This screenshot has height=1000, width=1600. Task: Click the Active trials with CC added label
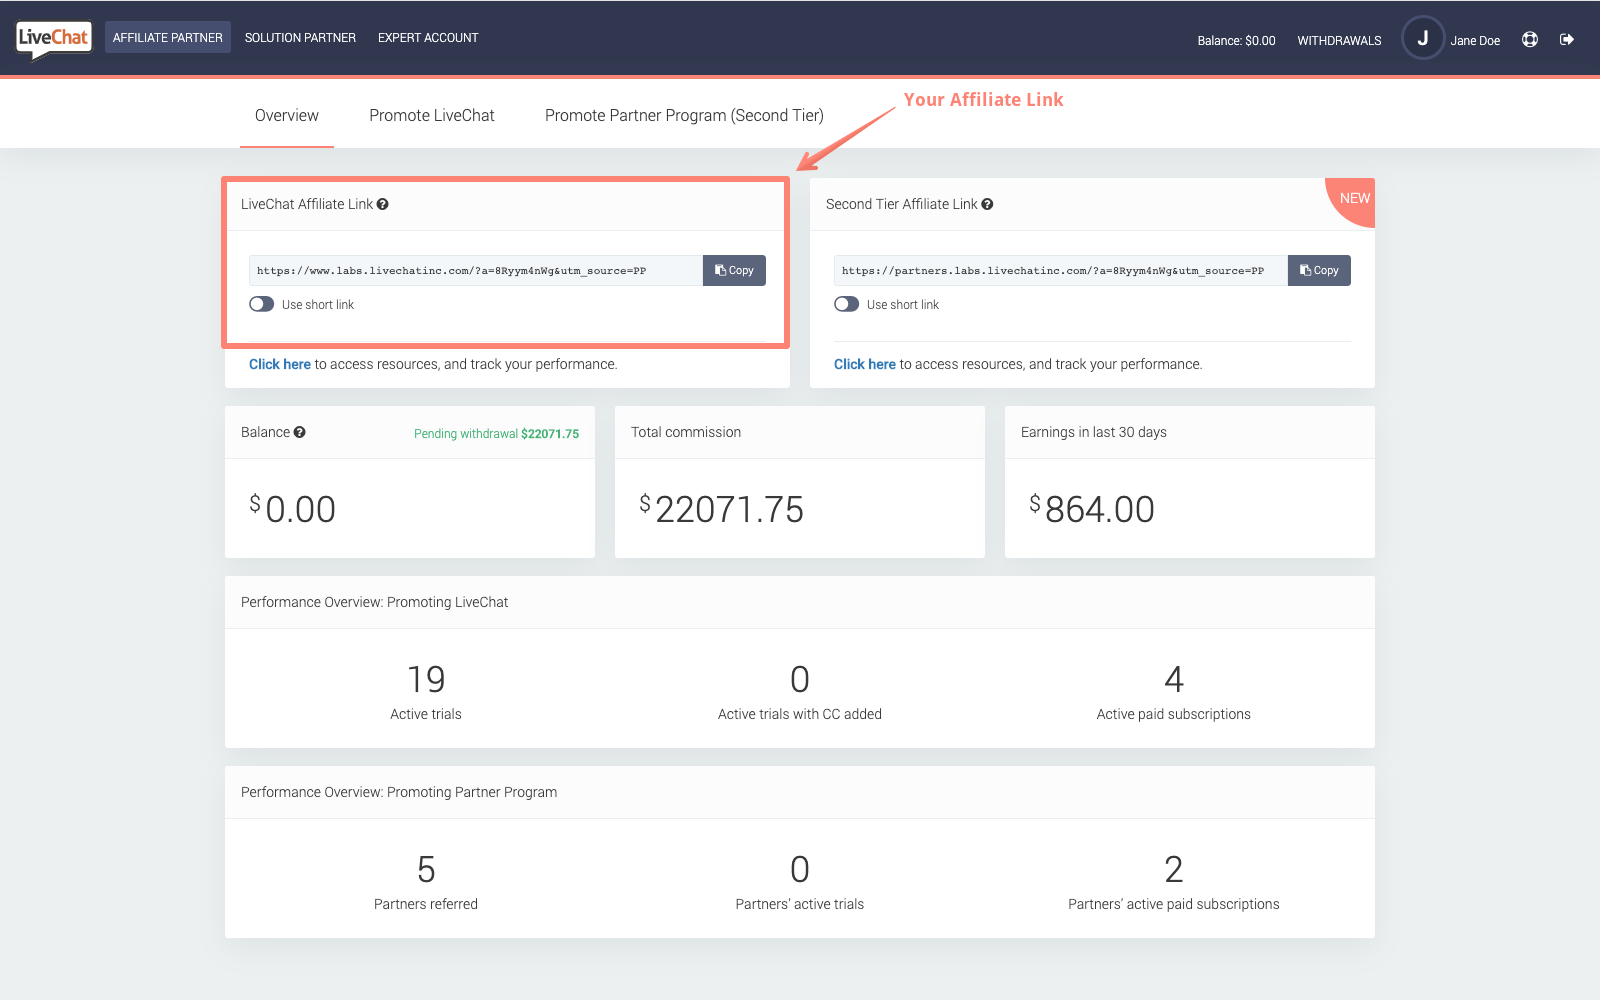(800, 714)
